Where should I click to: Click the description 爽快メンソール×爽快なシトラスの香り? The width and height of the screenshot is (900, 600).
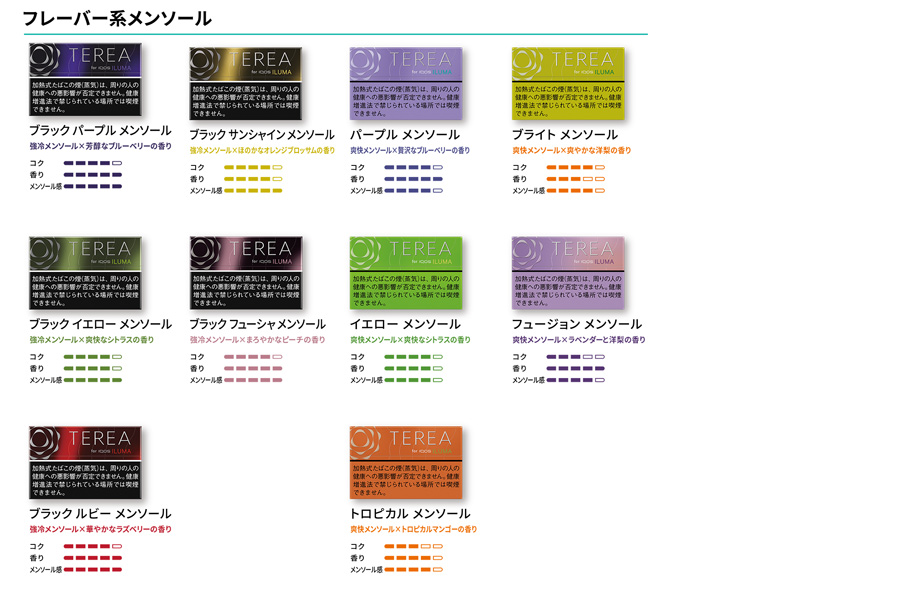pos(410,340)
